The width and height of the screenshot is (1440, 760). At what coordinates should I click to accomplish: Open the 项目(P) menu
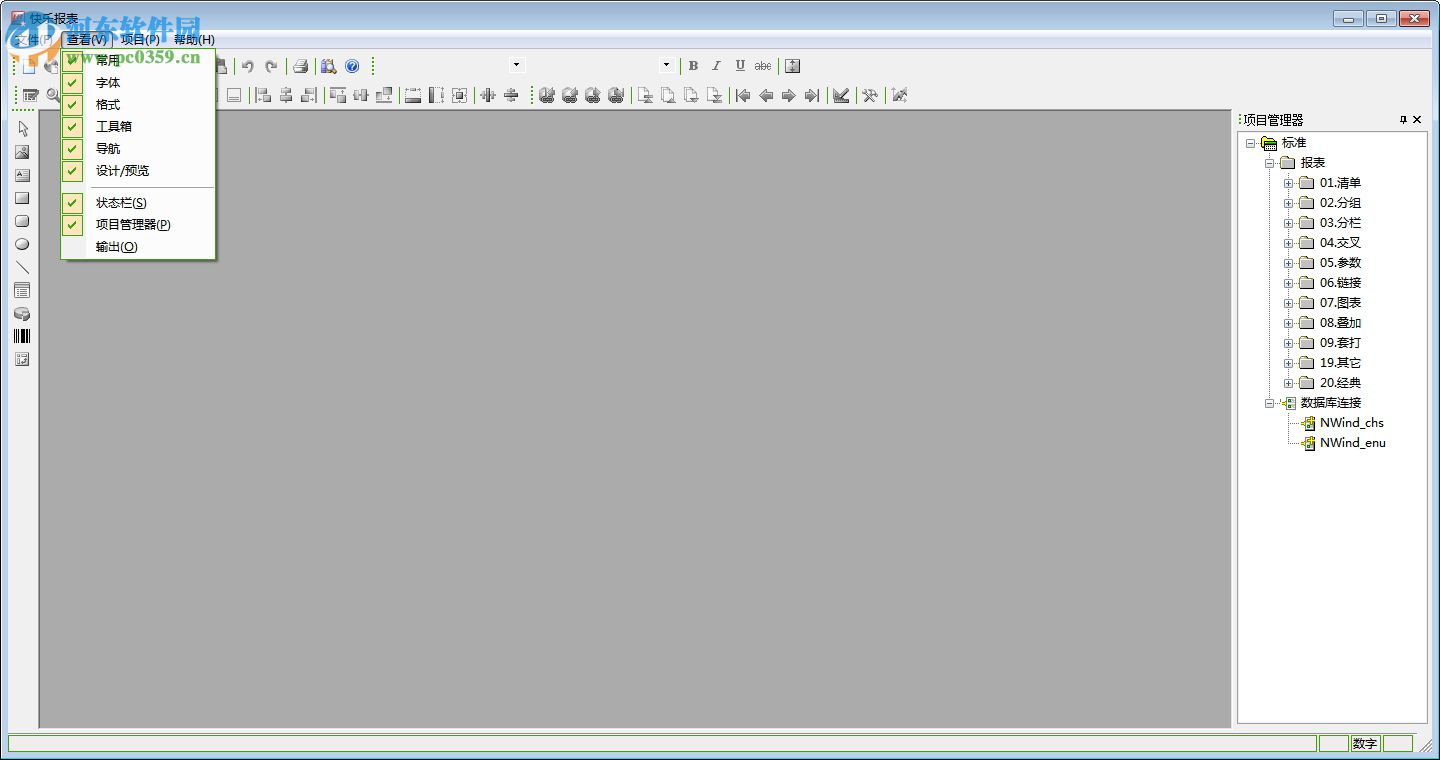[140, 40]
